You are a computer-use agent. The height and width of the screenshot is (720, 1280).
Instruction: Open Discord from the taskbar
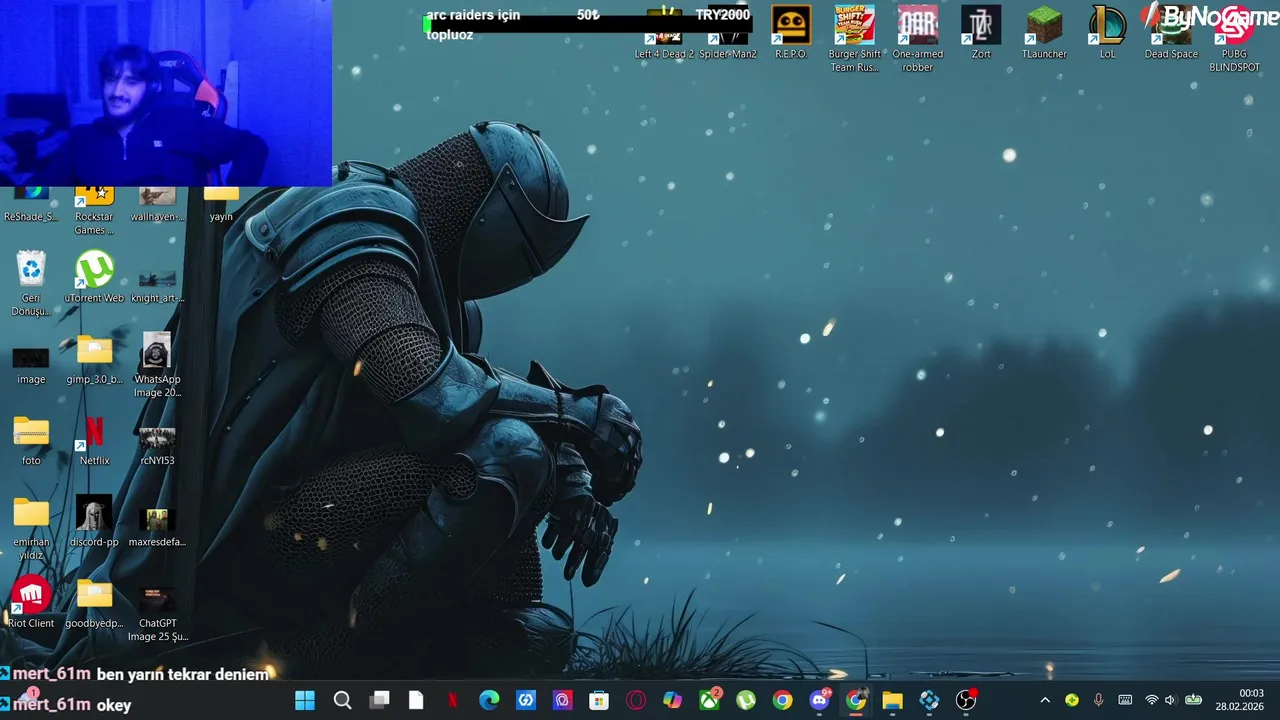tap(819, 700)
